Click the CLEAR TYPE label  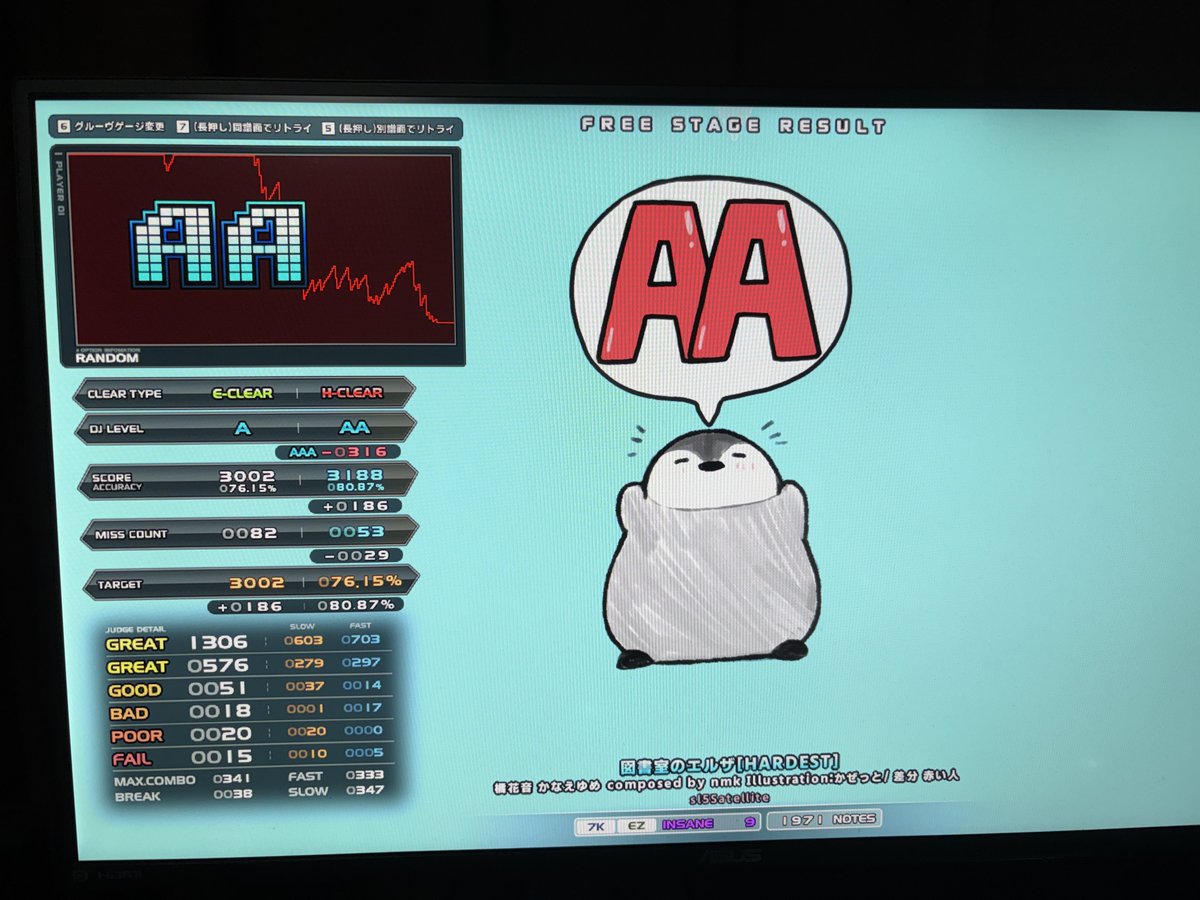tap(124, 394)
